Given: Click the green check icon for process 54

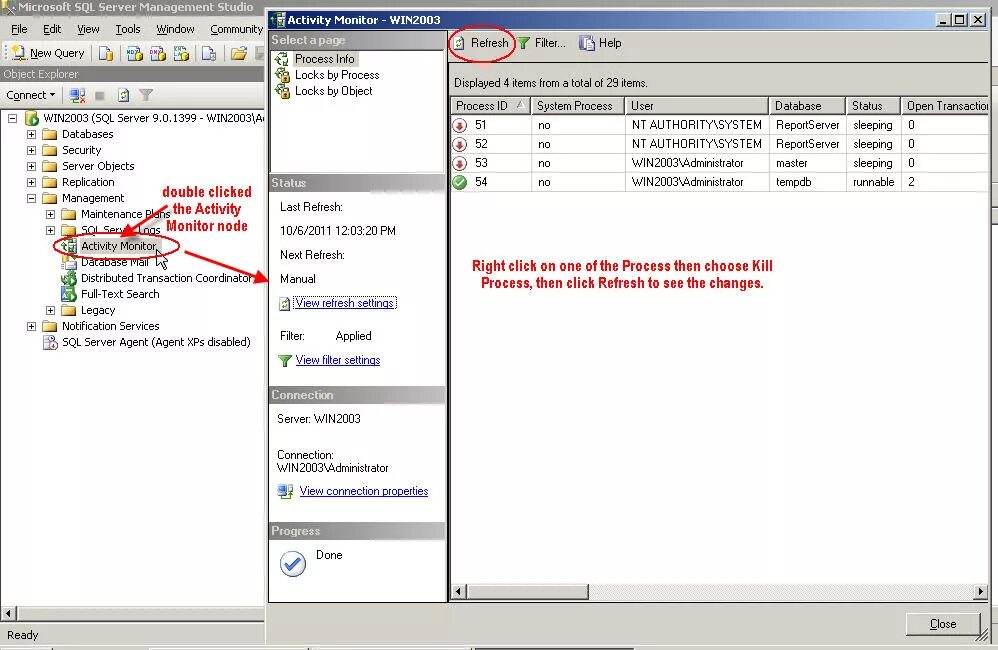Looking at the screenshot, I should 460,183.
